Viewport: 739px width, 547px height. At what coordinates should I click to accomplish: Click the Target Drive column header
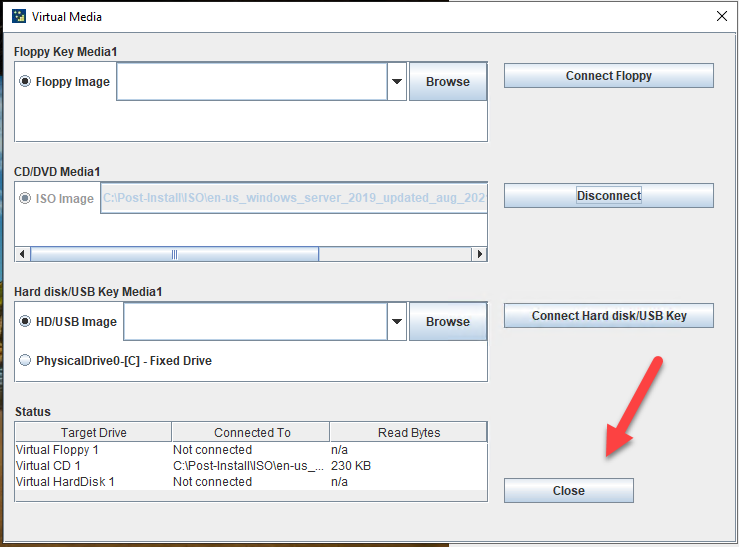click(x=93, y=432)
